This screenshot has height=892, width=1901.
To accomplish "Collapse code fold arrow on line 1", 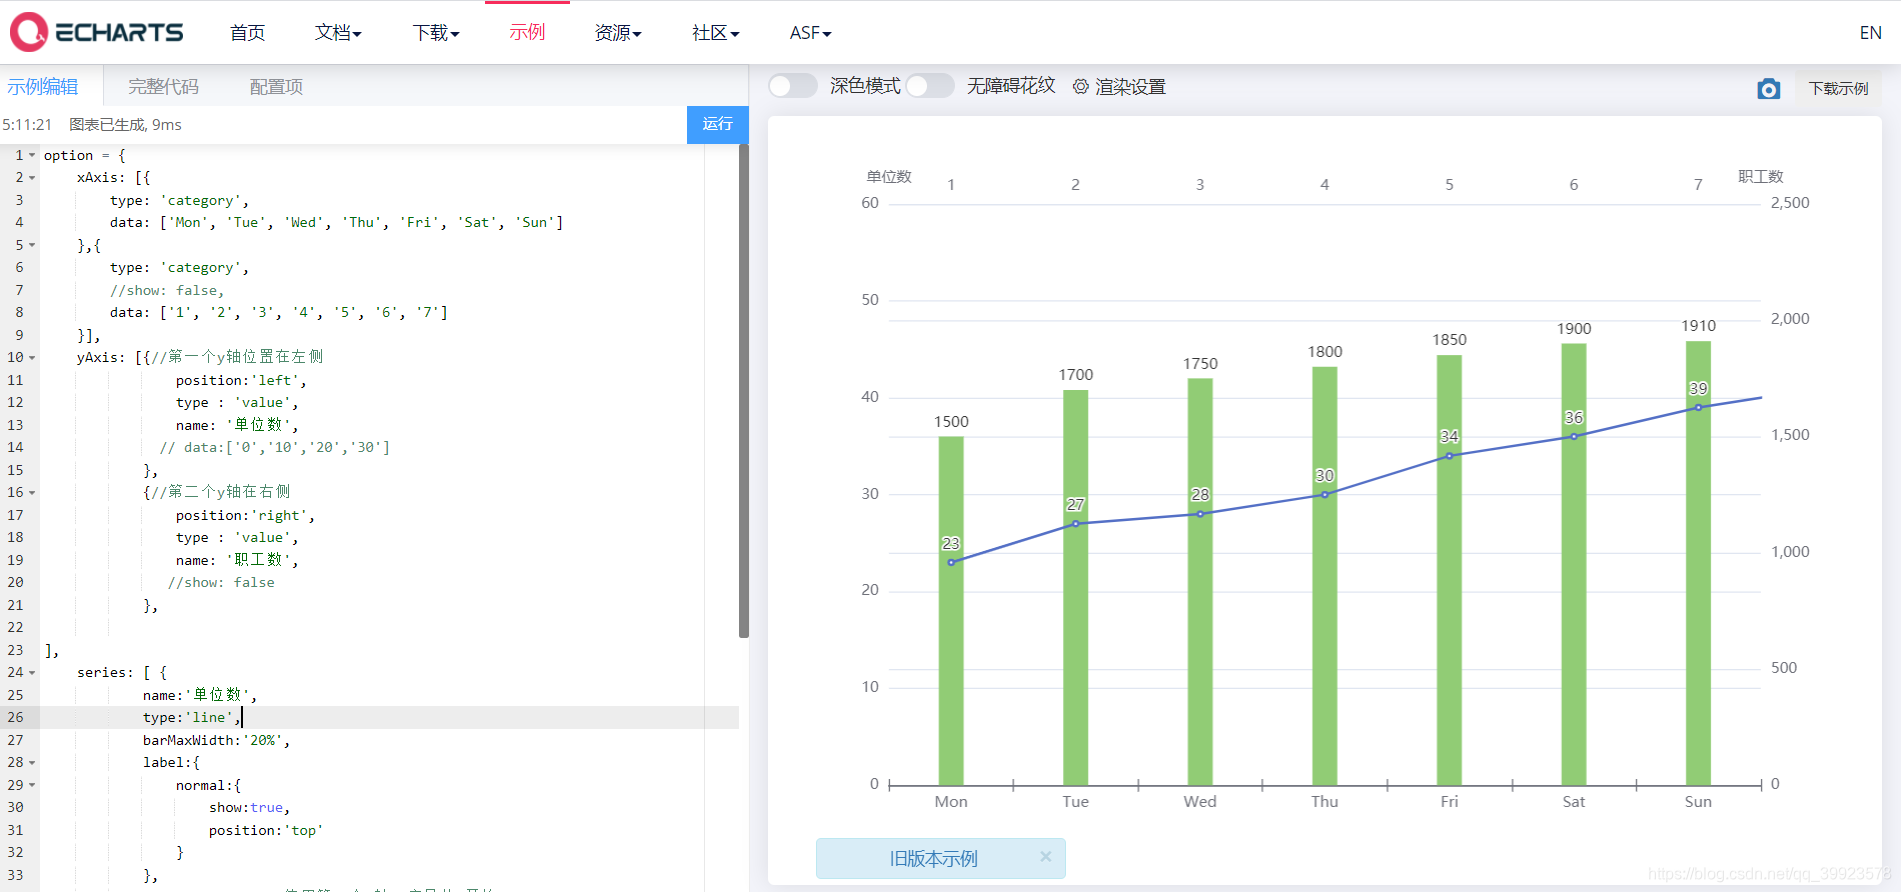I will point(32,155).
